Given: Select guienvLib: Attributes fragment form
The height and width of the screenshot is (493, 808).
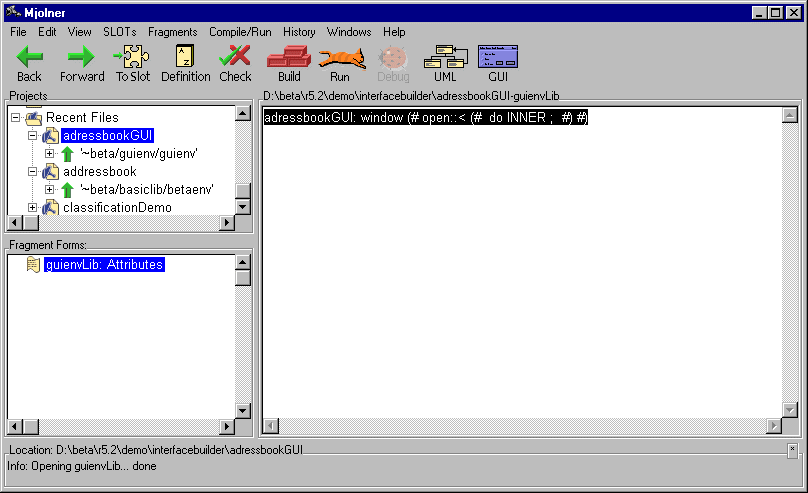Looking at the screenshot, I should click(104, 265).
